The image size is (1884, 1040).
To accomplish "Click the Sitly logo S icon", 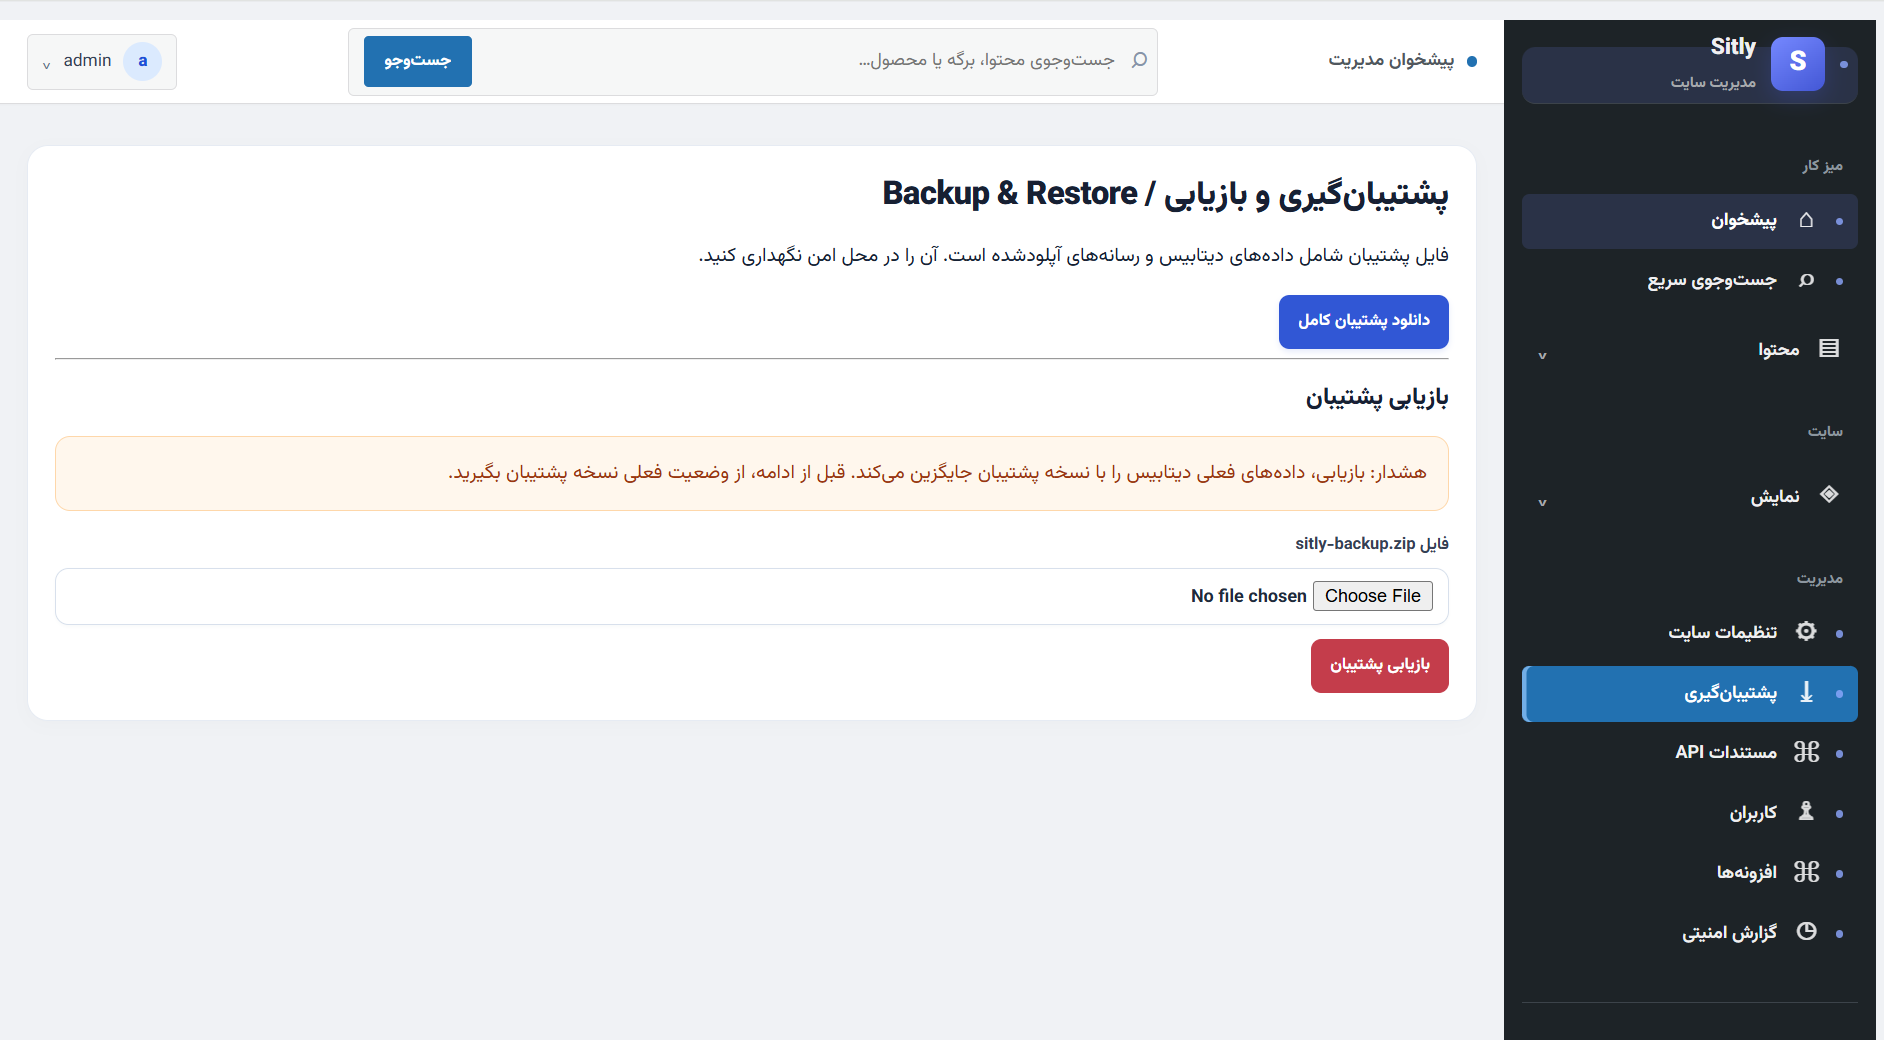I will (x=1797, y=64).
